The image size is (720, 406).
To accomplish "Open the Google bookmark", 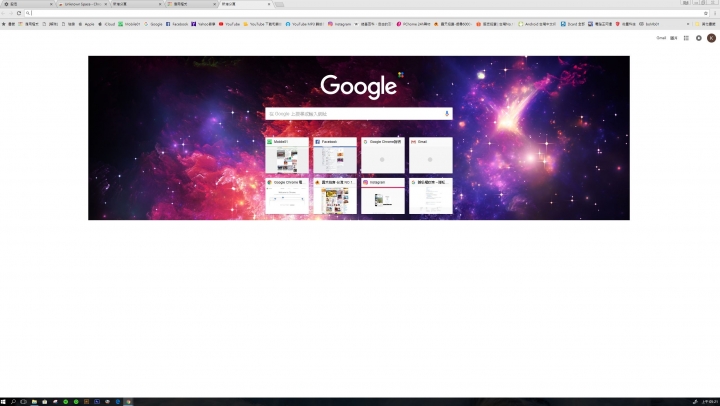I will pyautogui.click(x=153, y=24).
